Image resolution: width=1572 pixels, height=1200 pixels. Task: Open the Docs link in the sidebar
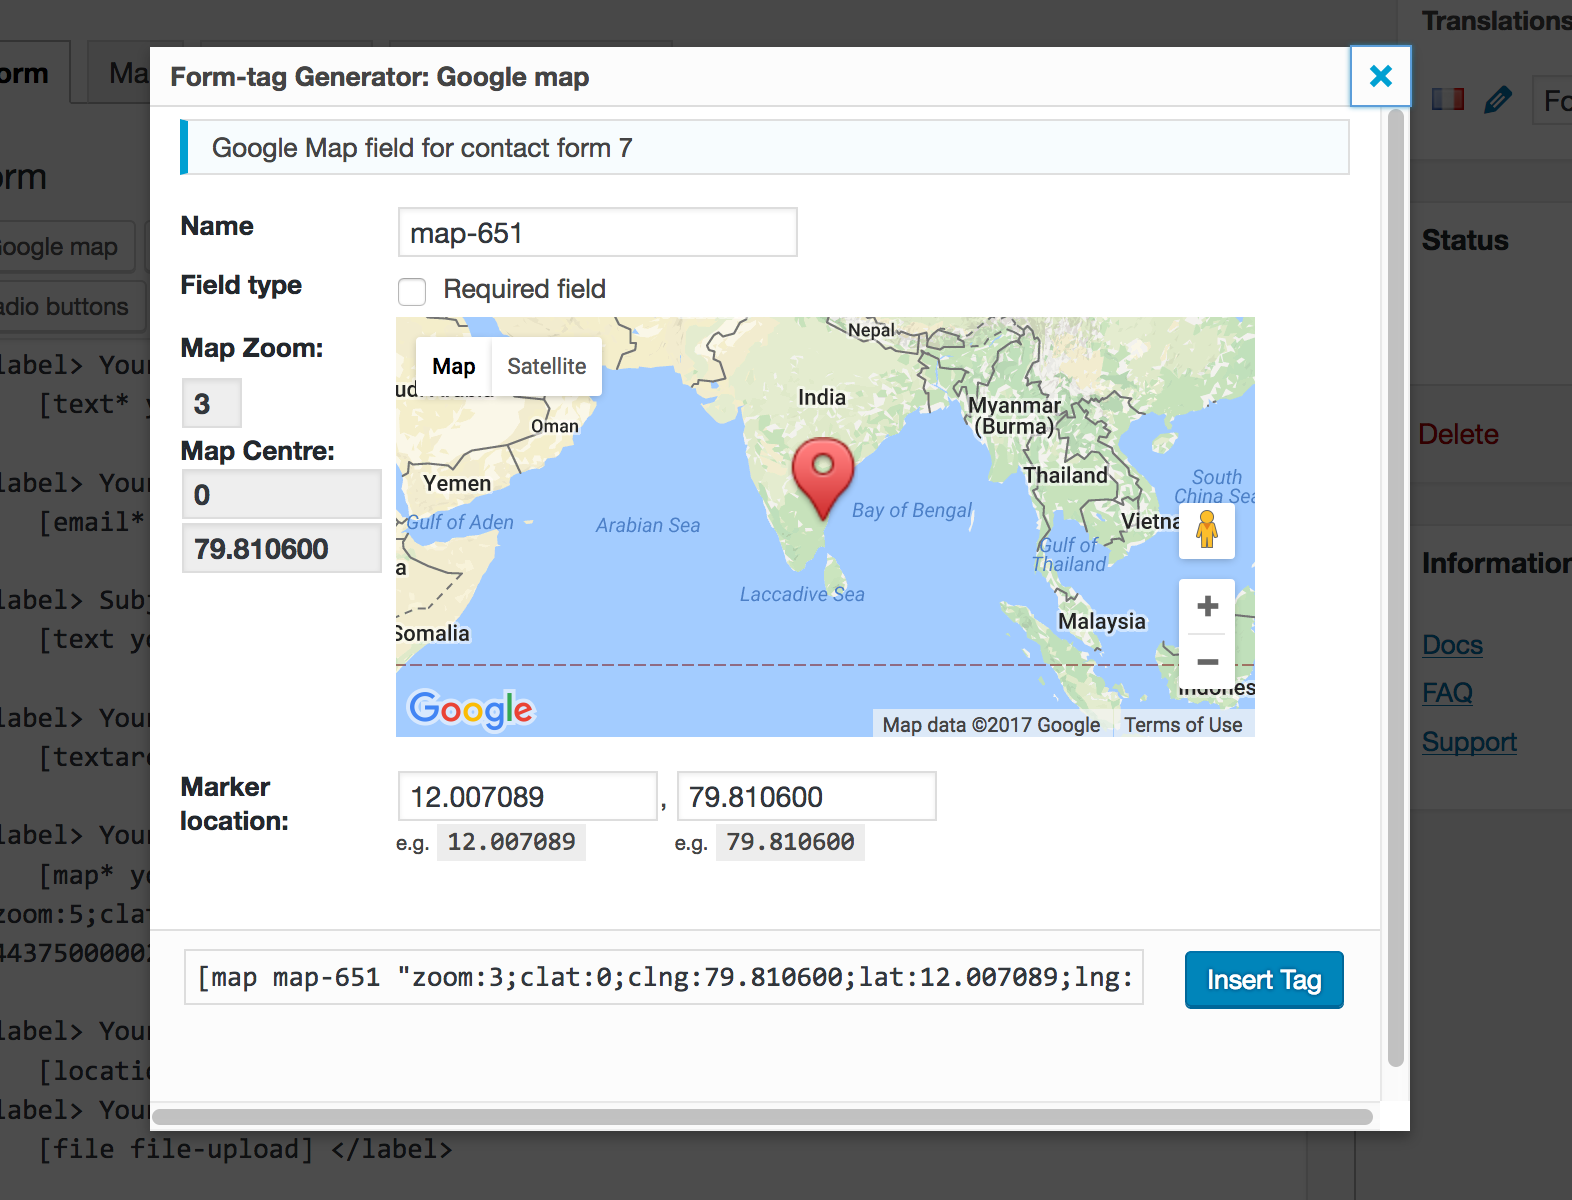pyautogui.click(x=1452, y=645)
